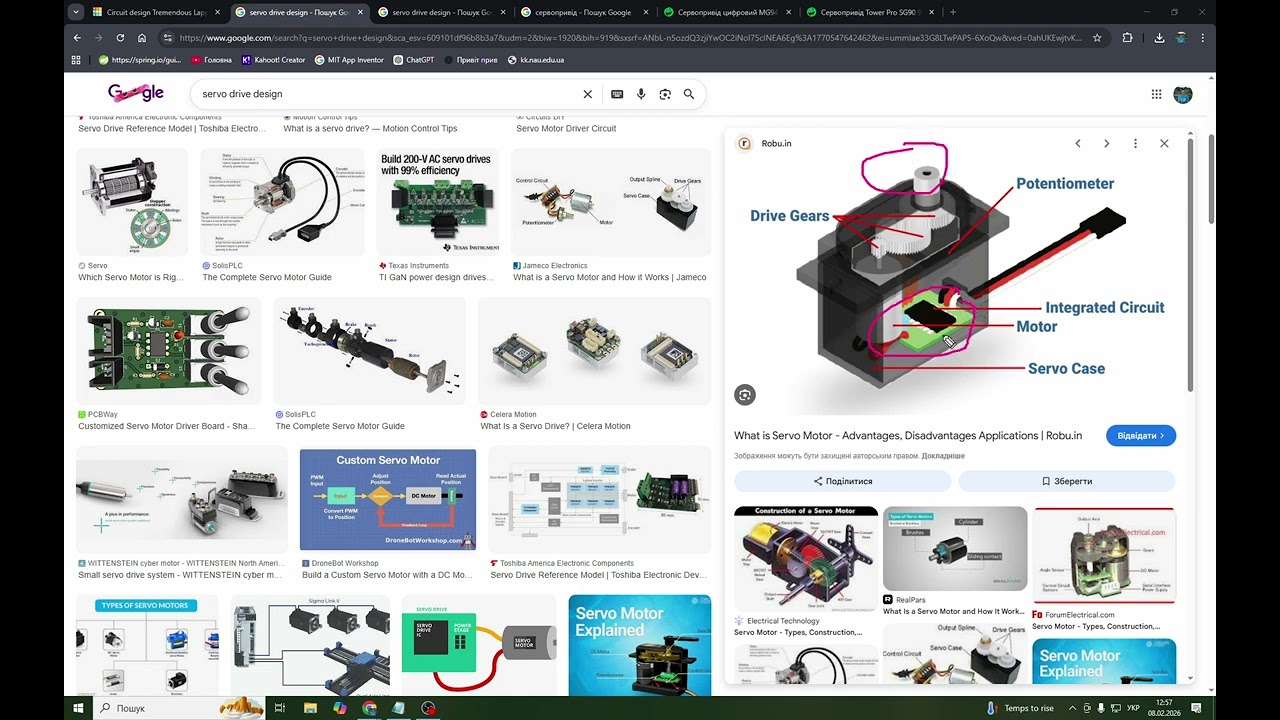Click the Поділитися share button
This screenshot has height=720, width=1280.
[x=842, y=481]
